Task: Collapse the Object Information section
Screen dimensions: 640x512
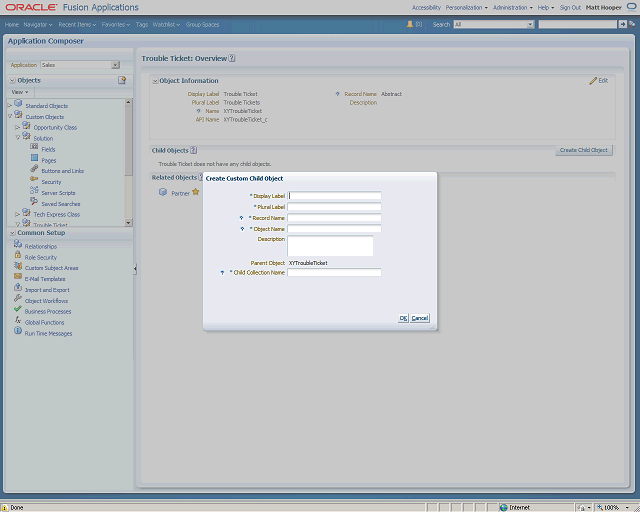Action: (x=155, y=81)
